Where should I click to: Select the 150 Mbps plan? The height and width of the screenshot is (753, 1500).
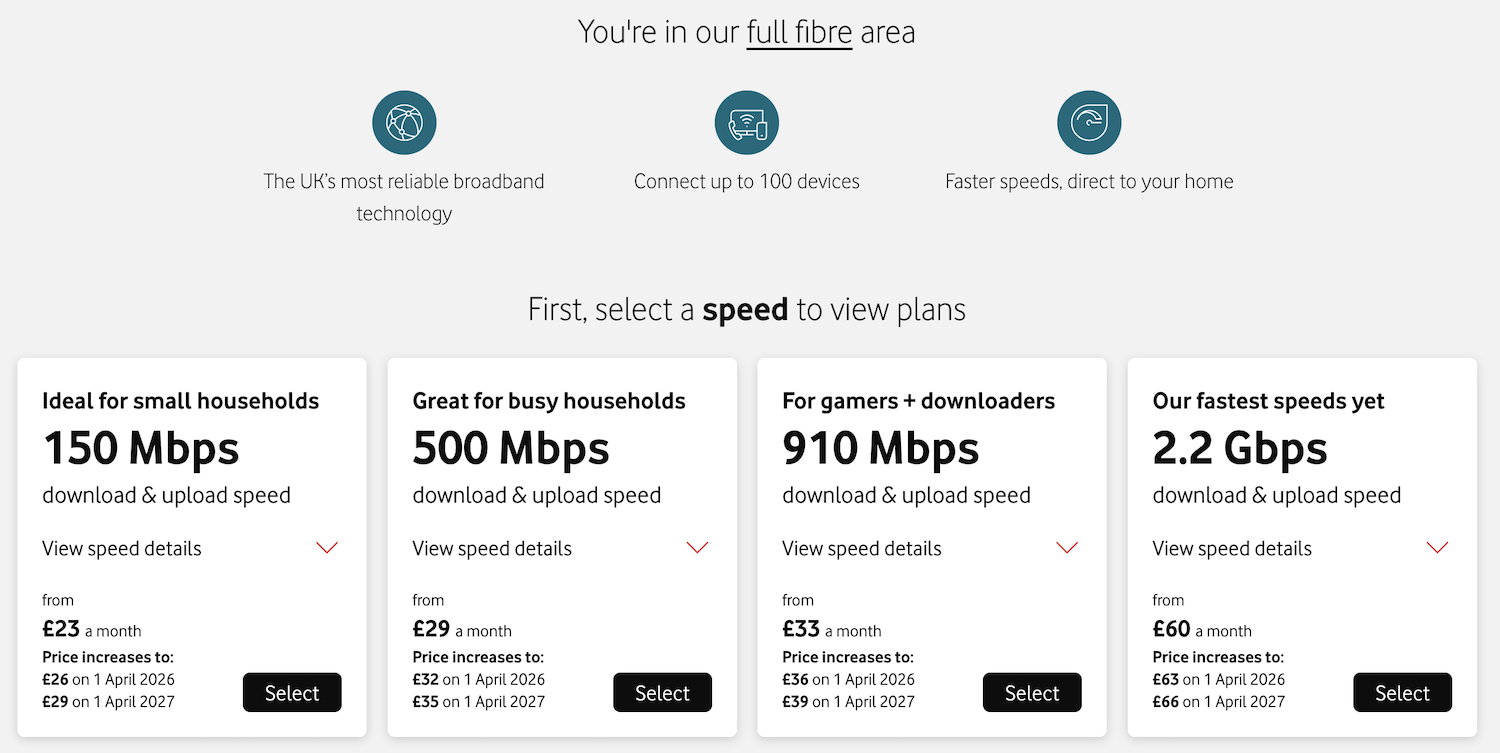pos(292,693)
